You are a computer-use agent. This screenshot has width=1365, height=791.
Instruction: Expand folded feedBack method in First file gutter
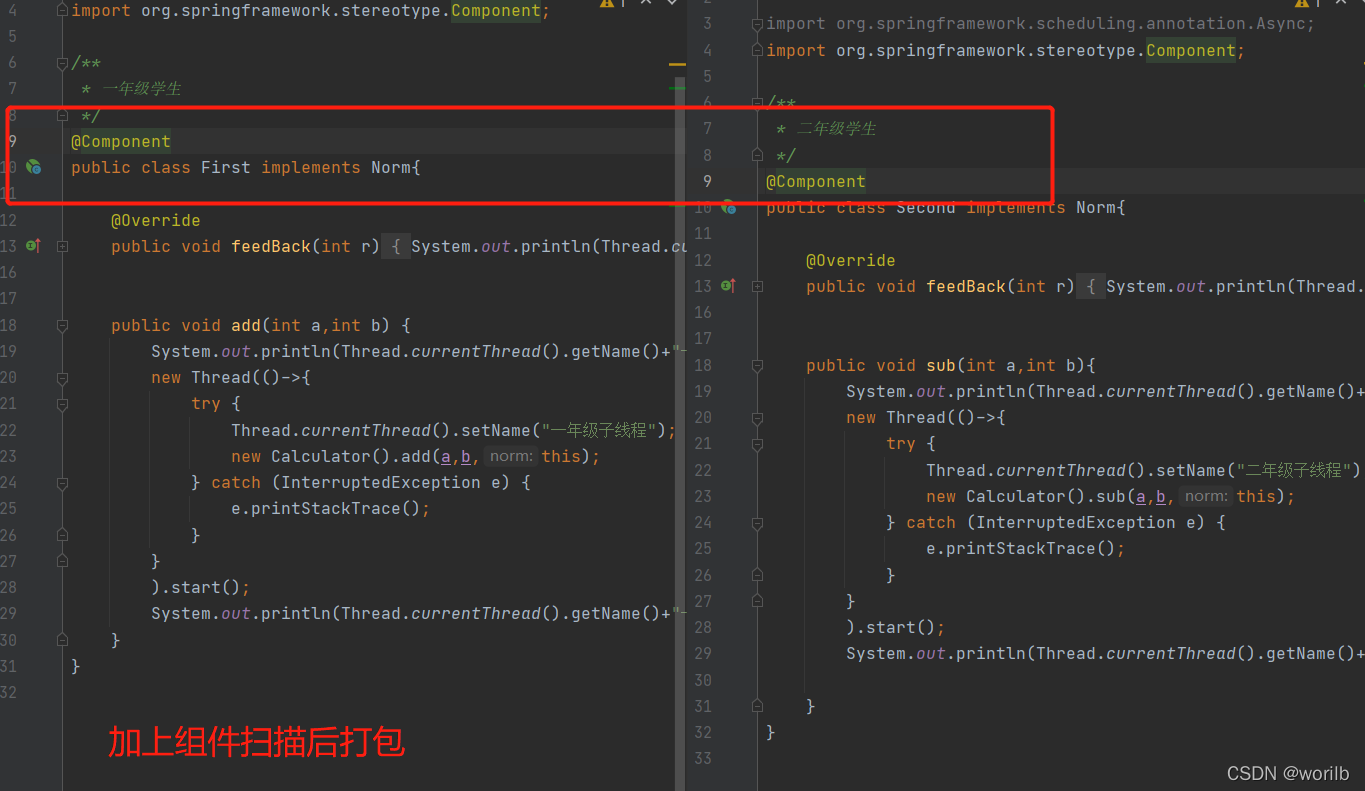(x=62, y=246)
